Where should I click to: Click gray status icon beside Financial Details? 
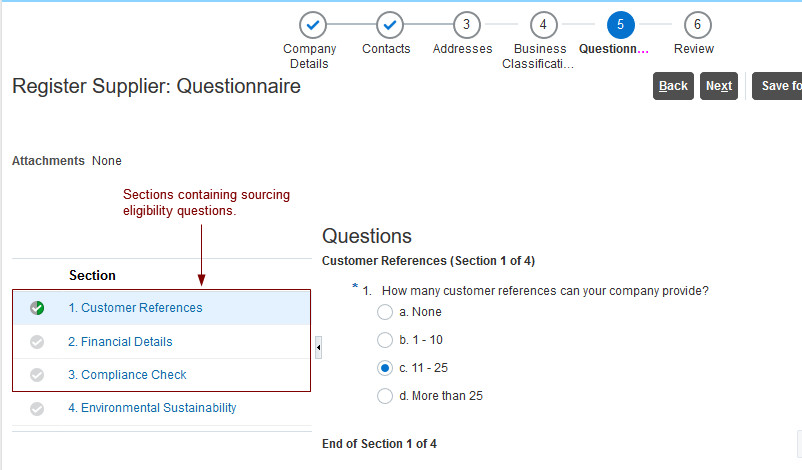tap(37, 342)
